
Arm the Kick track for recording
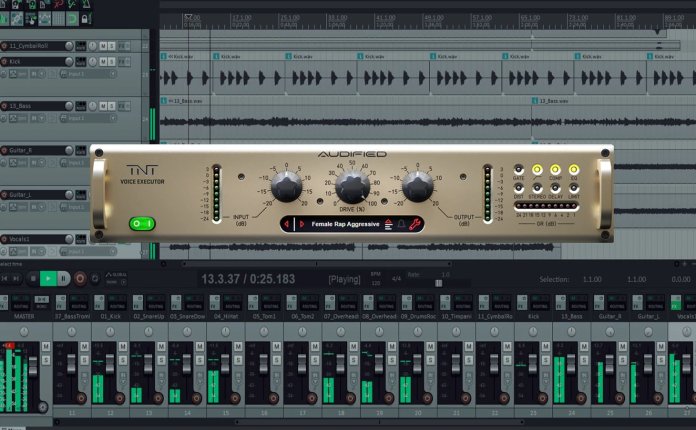pyautogui.click(x=4, y=61)
